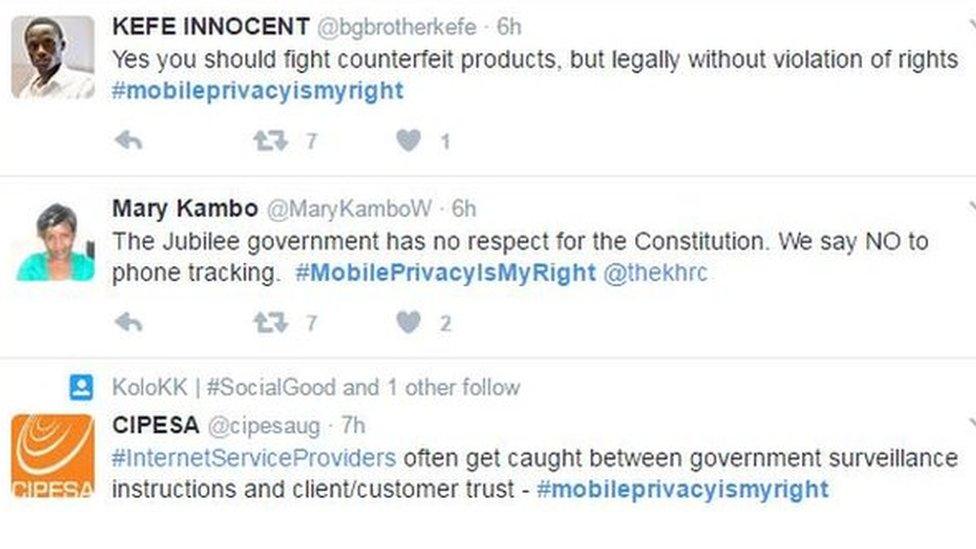This screenshot has height=549, width=976.
Task: Expand options menu on CIPESA's tweet
Action: pyautogui.click(x=971, y=425)
